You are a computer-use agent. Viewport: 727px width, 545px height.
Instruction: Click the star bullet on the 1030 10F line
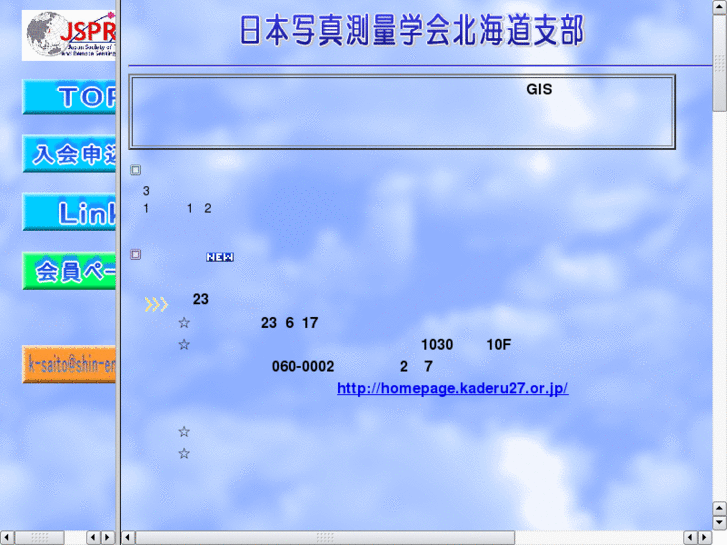[x=184, y=344]
